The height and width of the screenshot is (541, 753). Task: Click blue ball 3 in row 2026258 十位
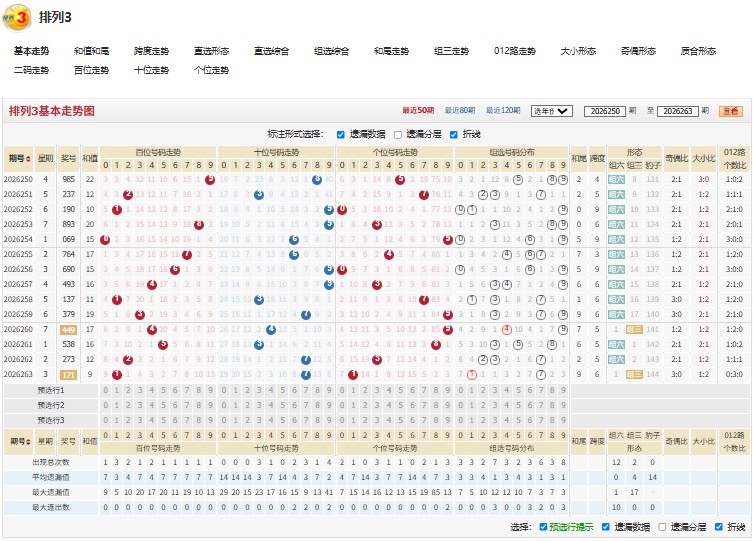click(x=259, y=300)
